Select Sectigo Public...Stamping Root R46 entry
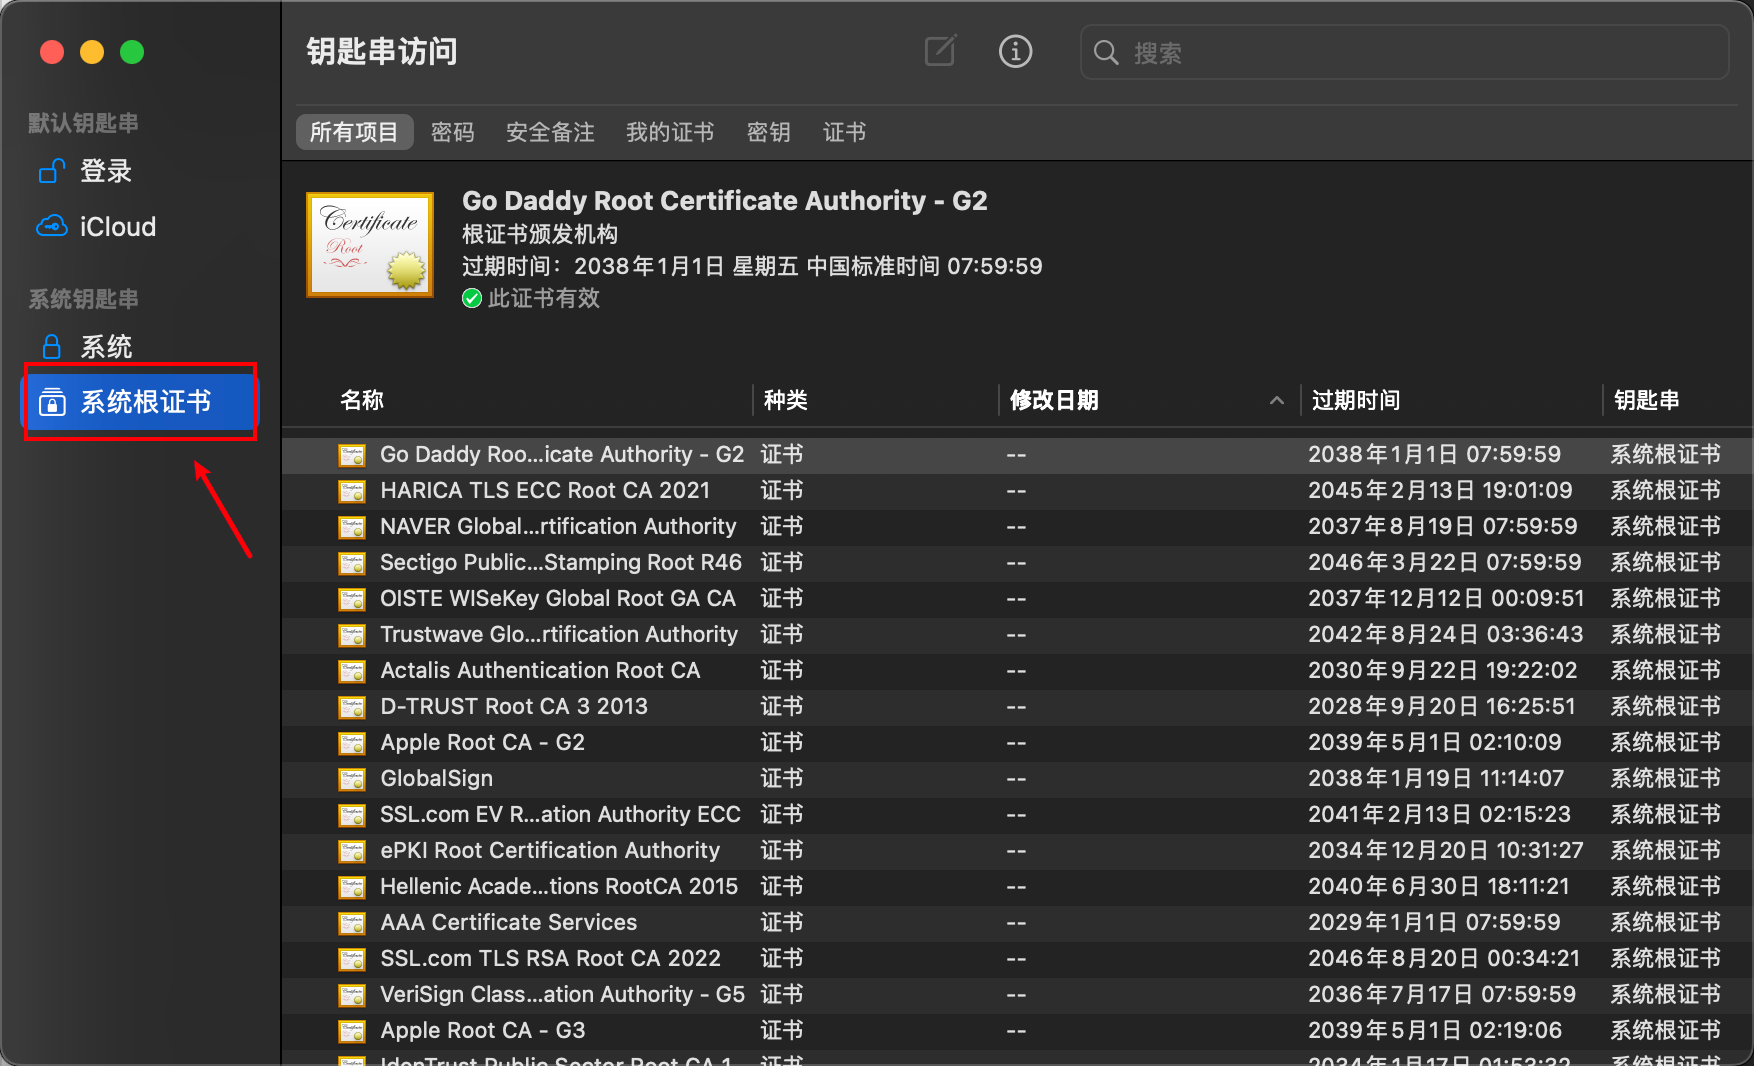 tap(561, 562)
